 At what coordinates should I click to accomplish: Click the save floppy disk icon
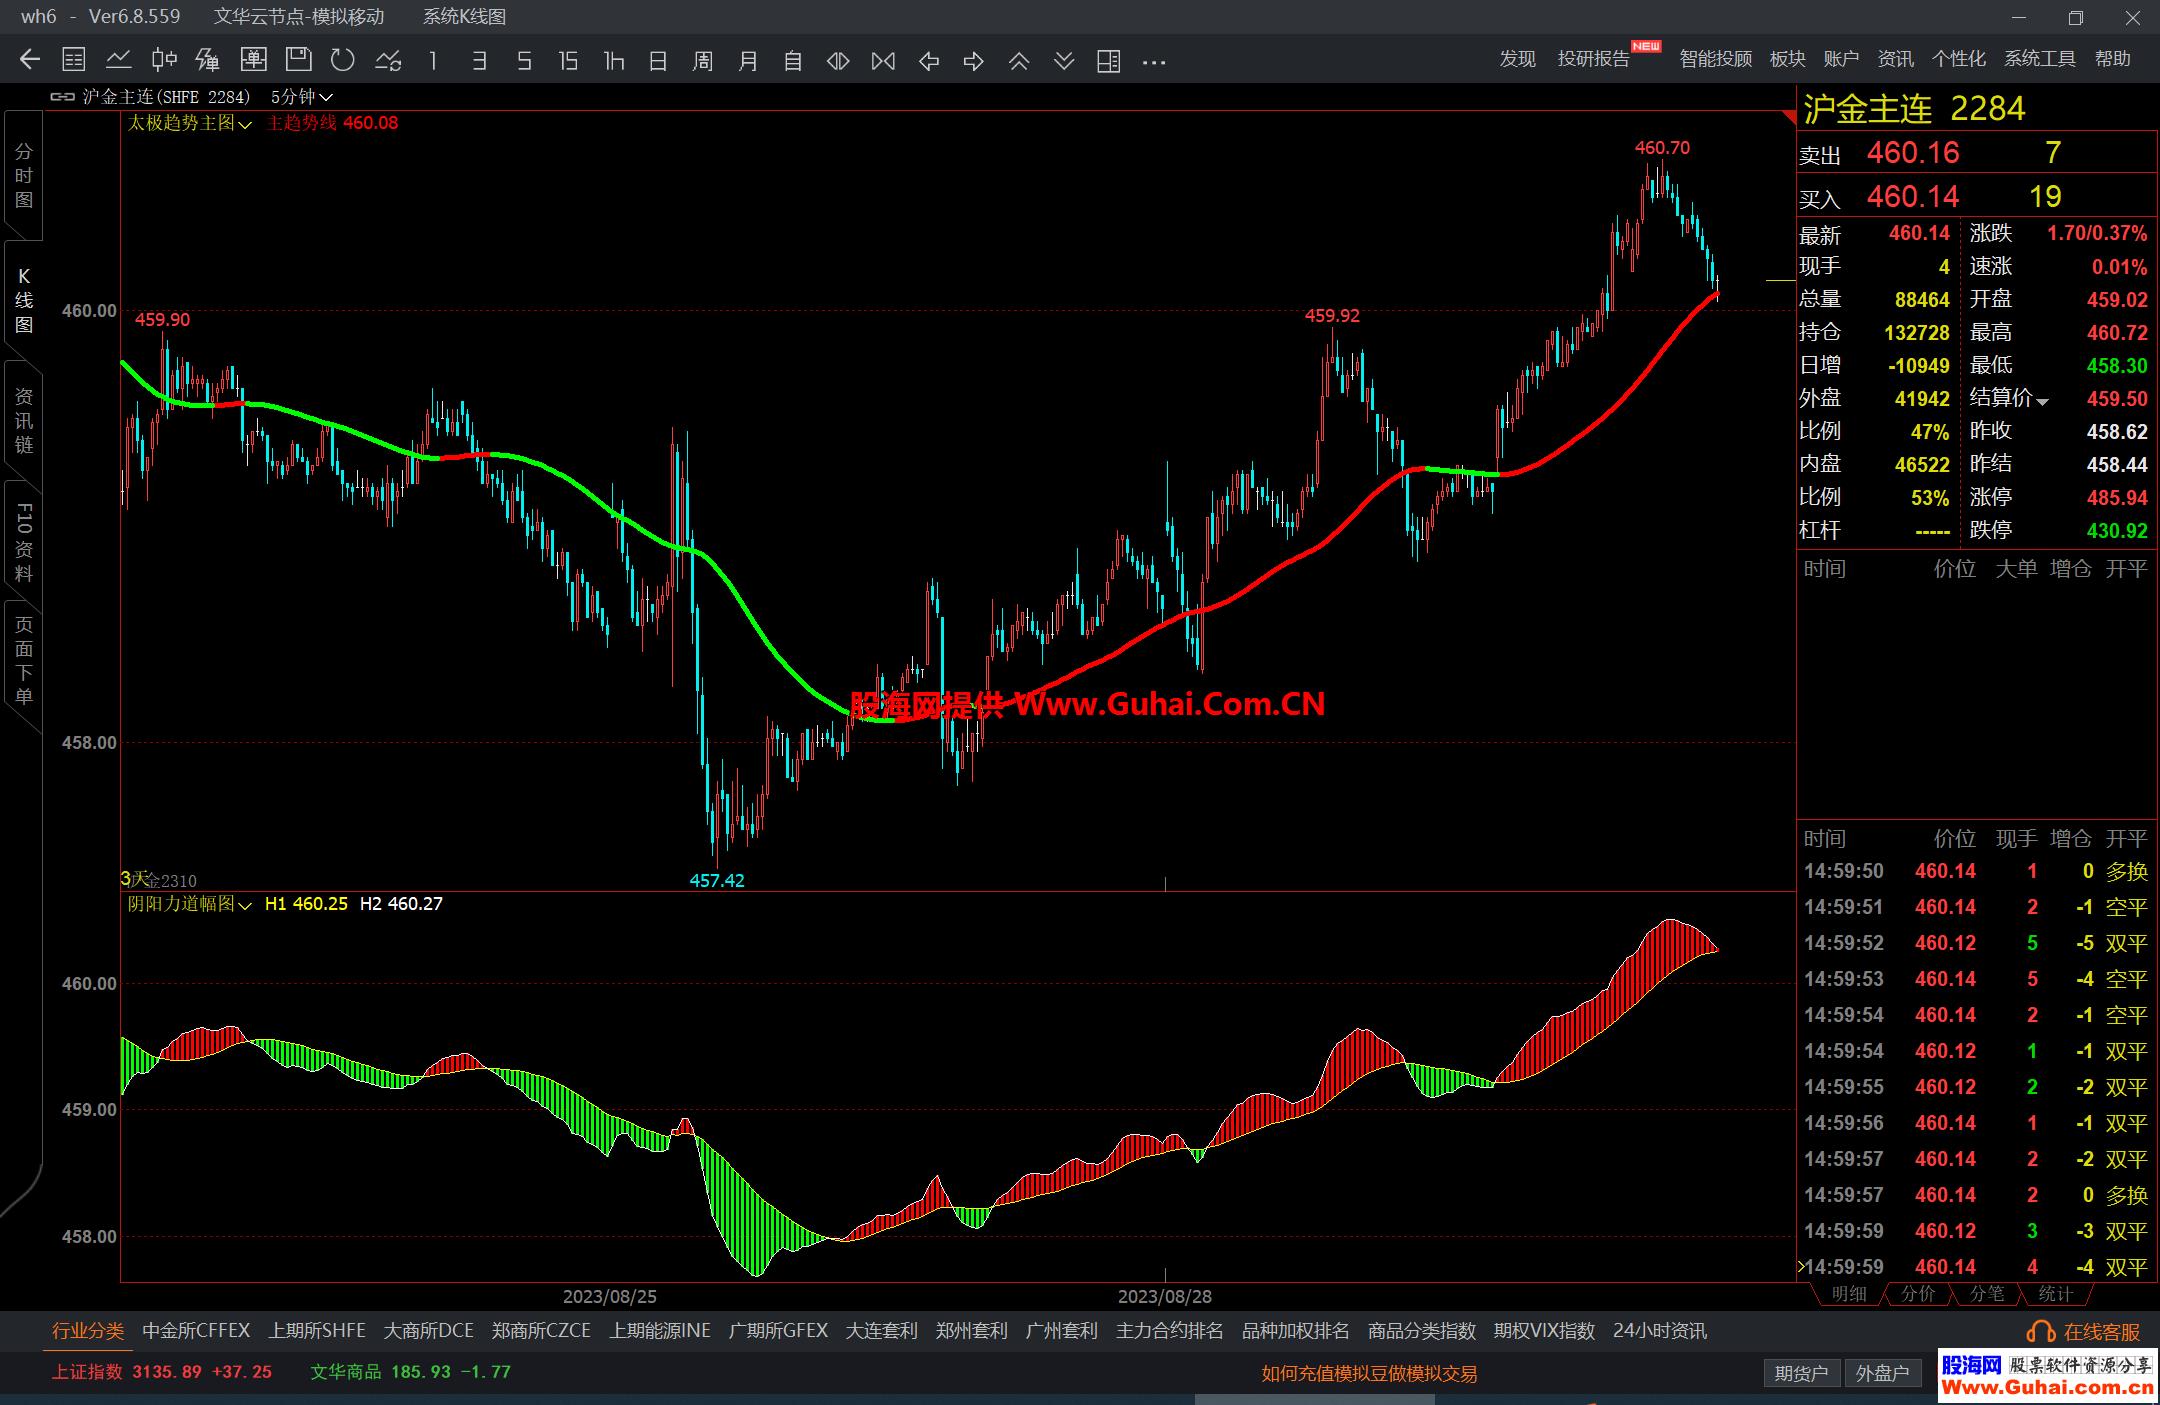(x=298, y=61)
